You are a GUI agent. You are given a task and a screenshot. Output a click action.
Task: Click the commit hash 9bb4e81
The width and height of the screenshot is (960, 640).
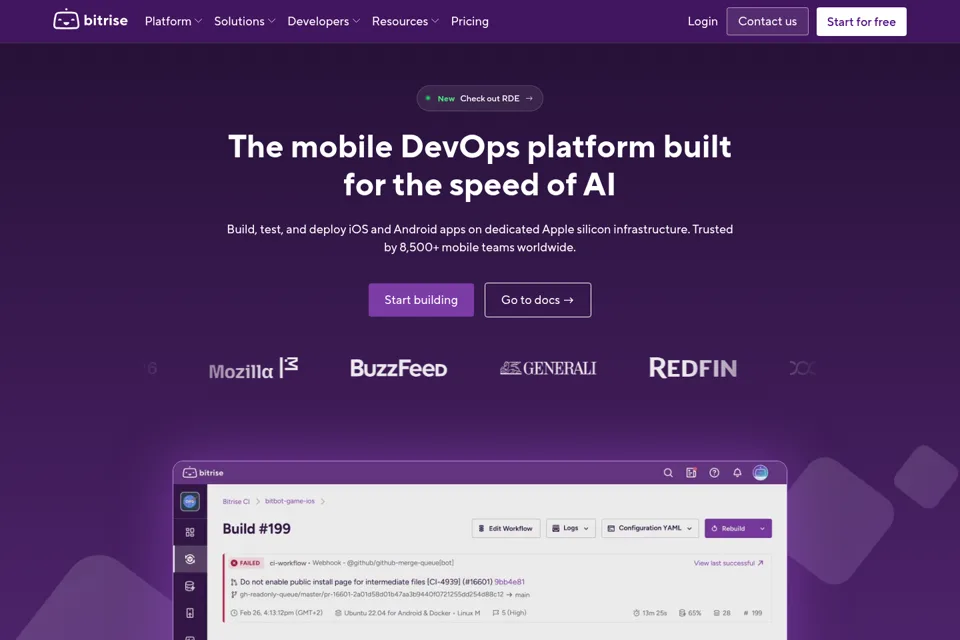point(509,582)
